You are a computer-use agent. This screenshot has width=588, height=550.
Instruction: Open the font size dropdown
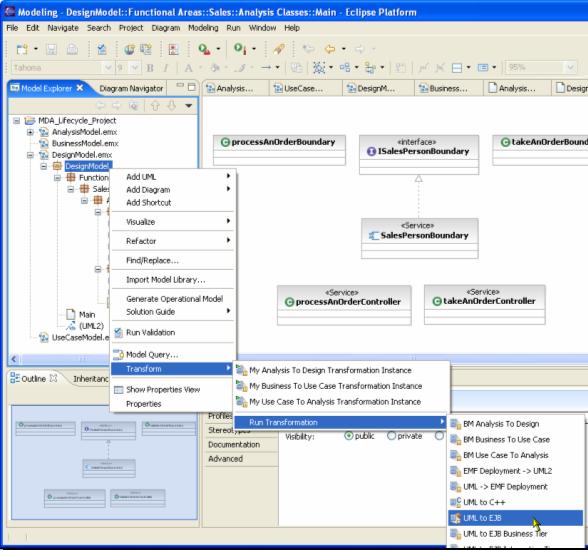tap(135, 68)
